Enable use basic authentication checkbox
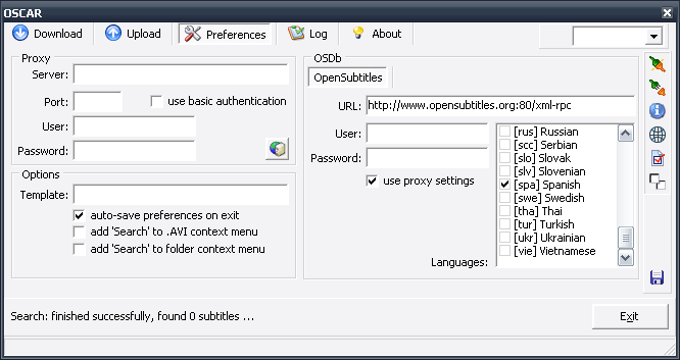This screenshot has height=360, width=680. (x=157, y=101)
